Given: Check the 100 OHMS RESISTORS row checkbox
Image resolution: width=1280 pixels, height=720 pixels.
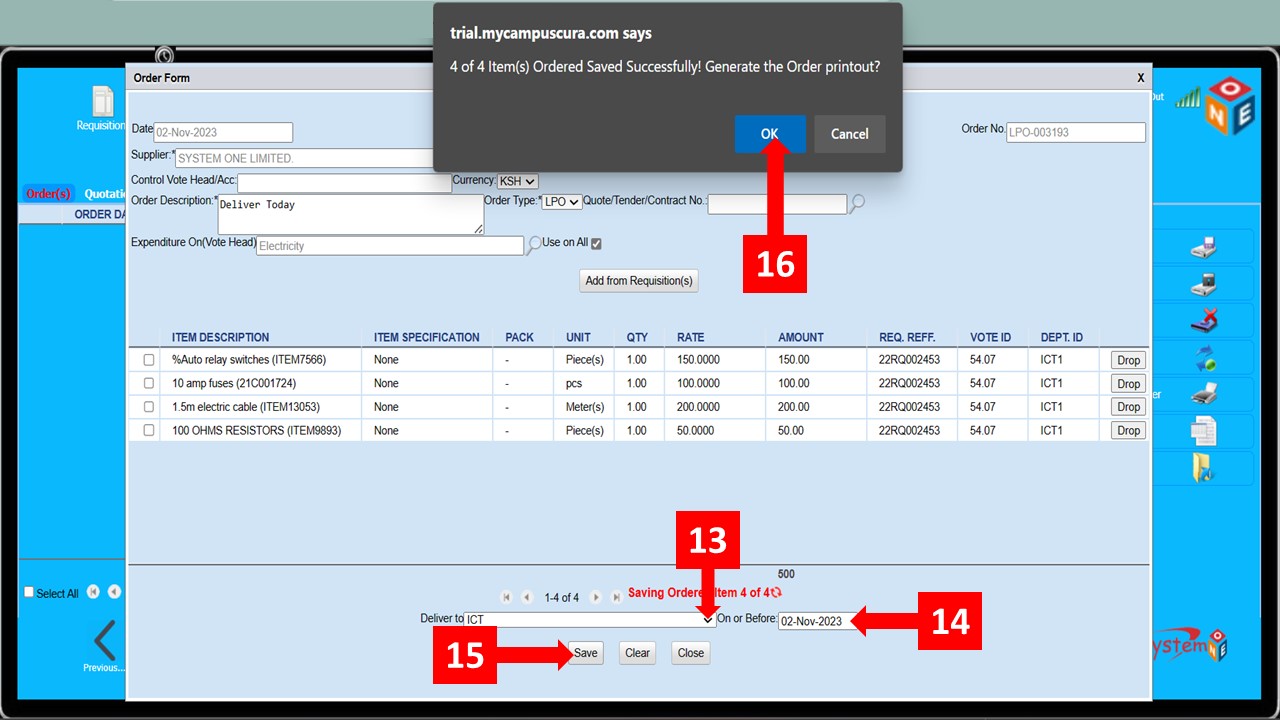Looking at the screenshot, I should coord(149,431).
